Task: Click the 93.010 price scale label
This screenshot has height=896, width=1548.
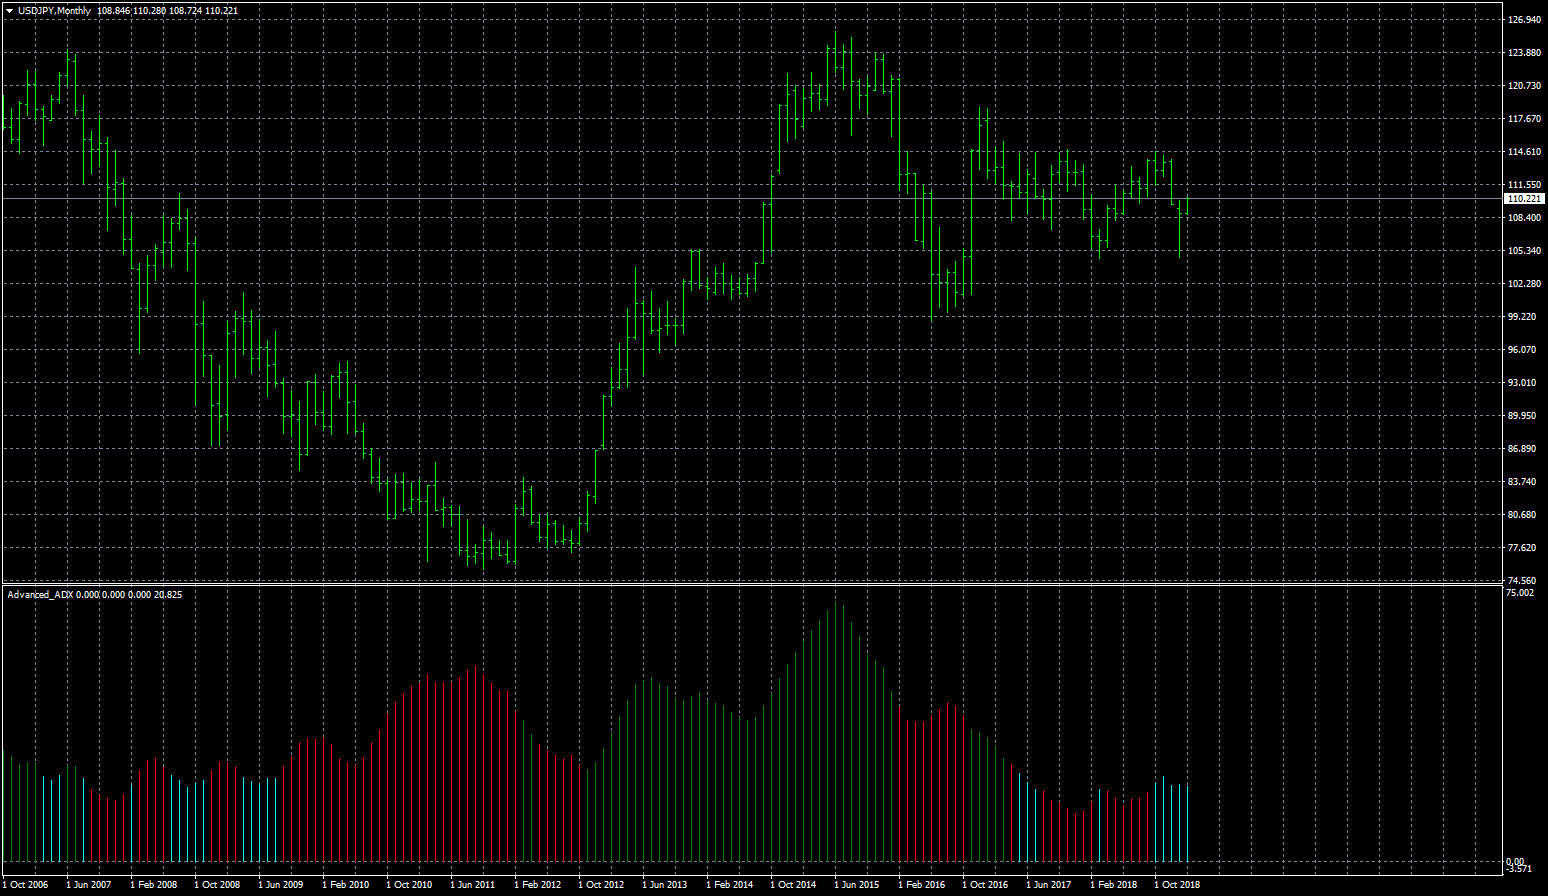Action: [x=1522, y=383]
